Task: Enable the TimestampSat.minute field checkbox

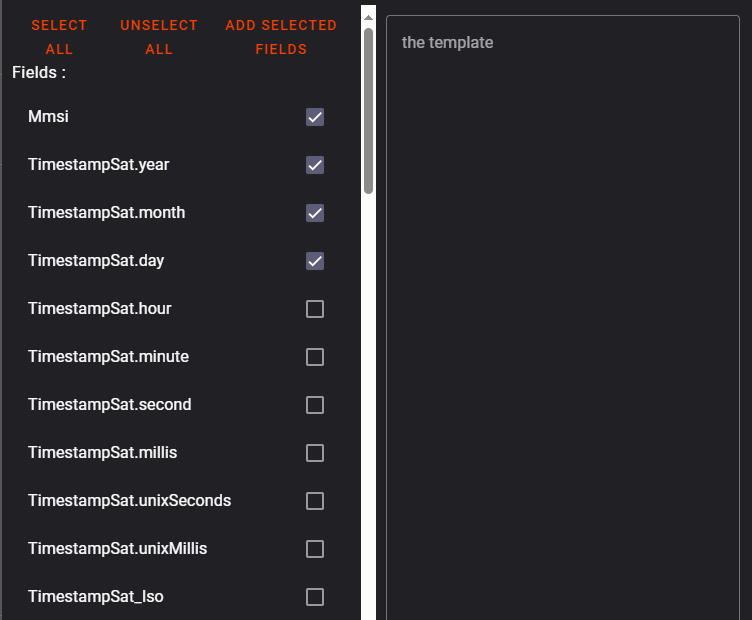Action: [x=315, y=357]
